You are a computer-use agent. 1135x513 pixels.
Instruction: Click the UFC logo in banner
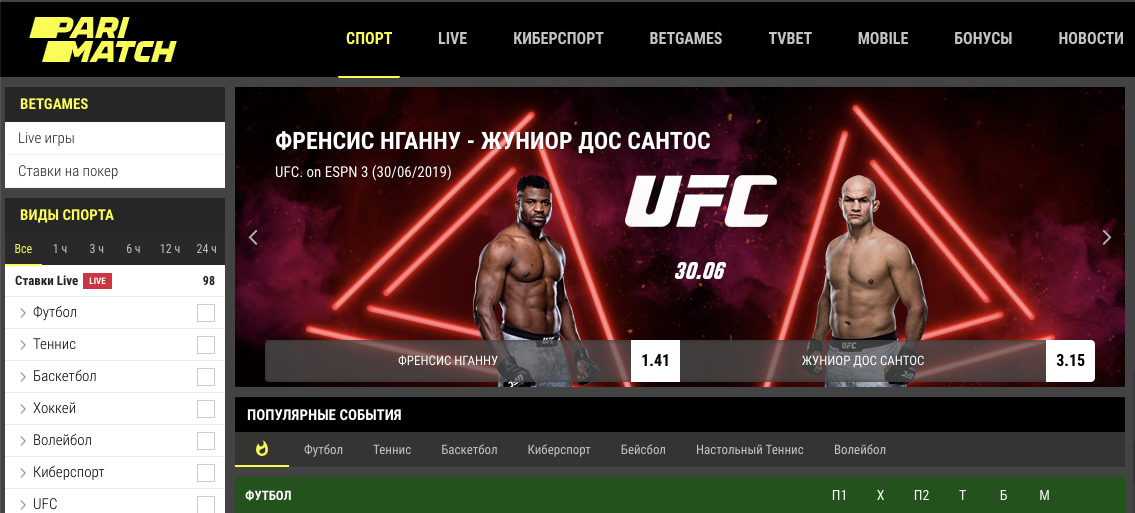point(700,200)
